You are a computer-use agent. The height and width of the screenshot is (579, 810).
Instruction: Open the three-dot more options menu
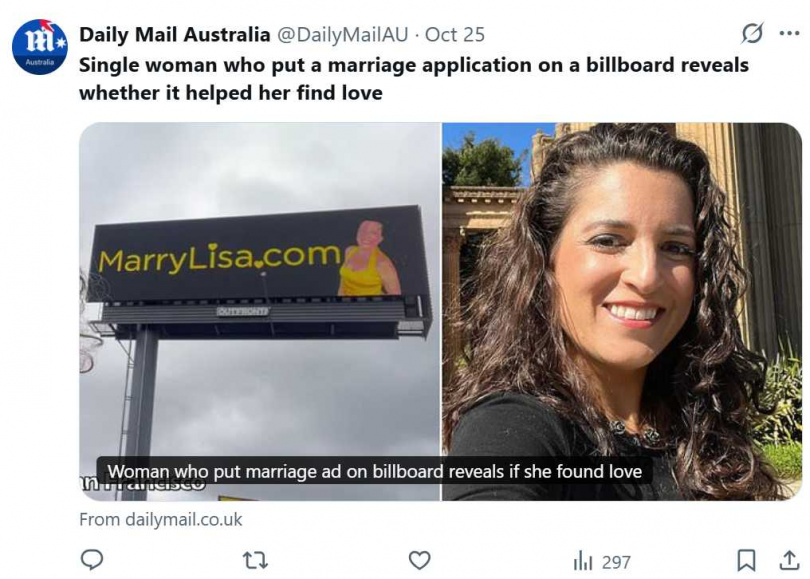pos(789,34)
